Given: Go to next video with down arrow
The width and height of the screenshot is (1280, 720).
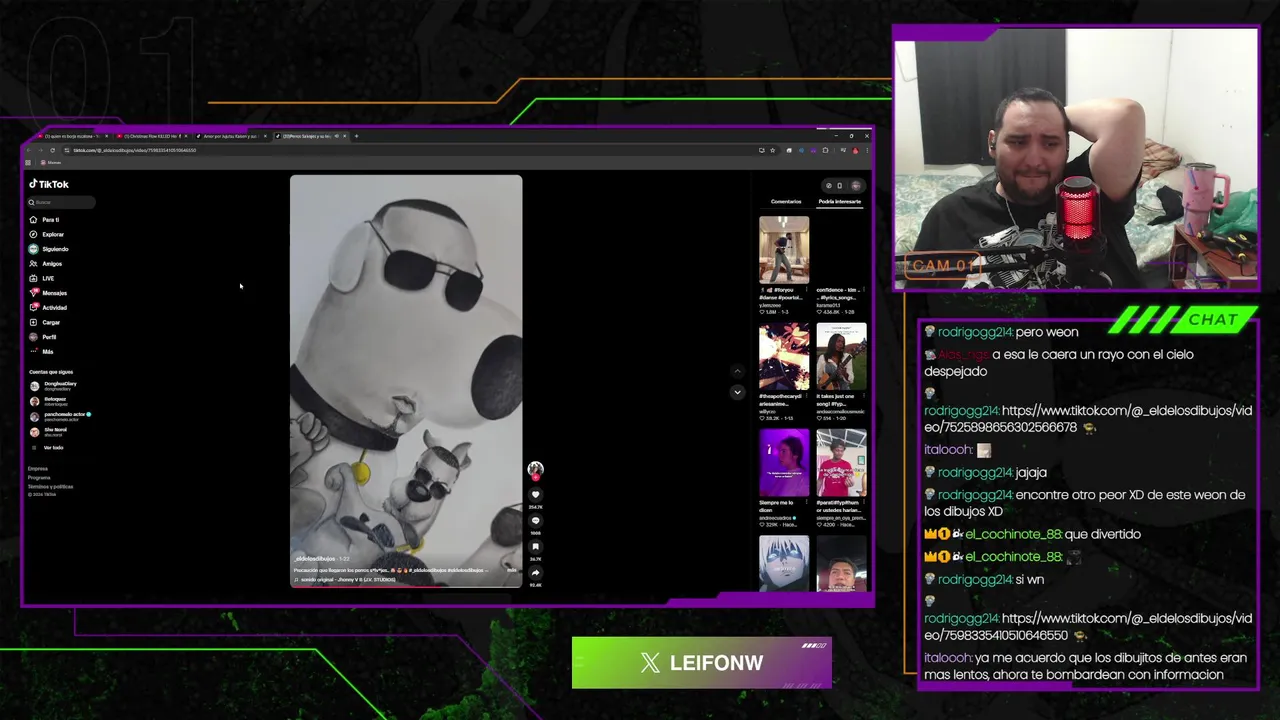Looking at the screenshot, I should 737,392.
